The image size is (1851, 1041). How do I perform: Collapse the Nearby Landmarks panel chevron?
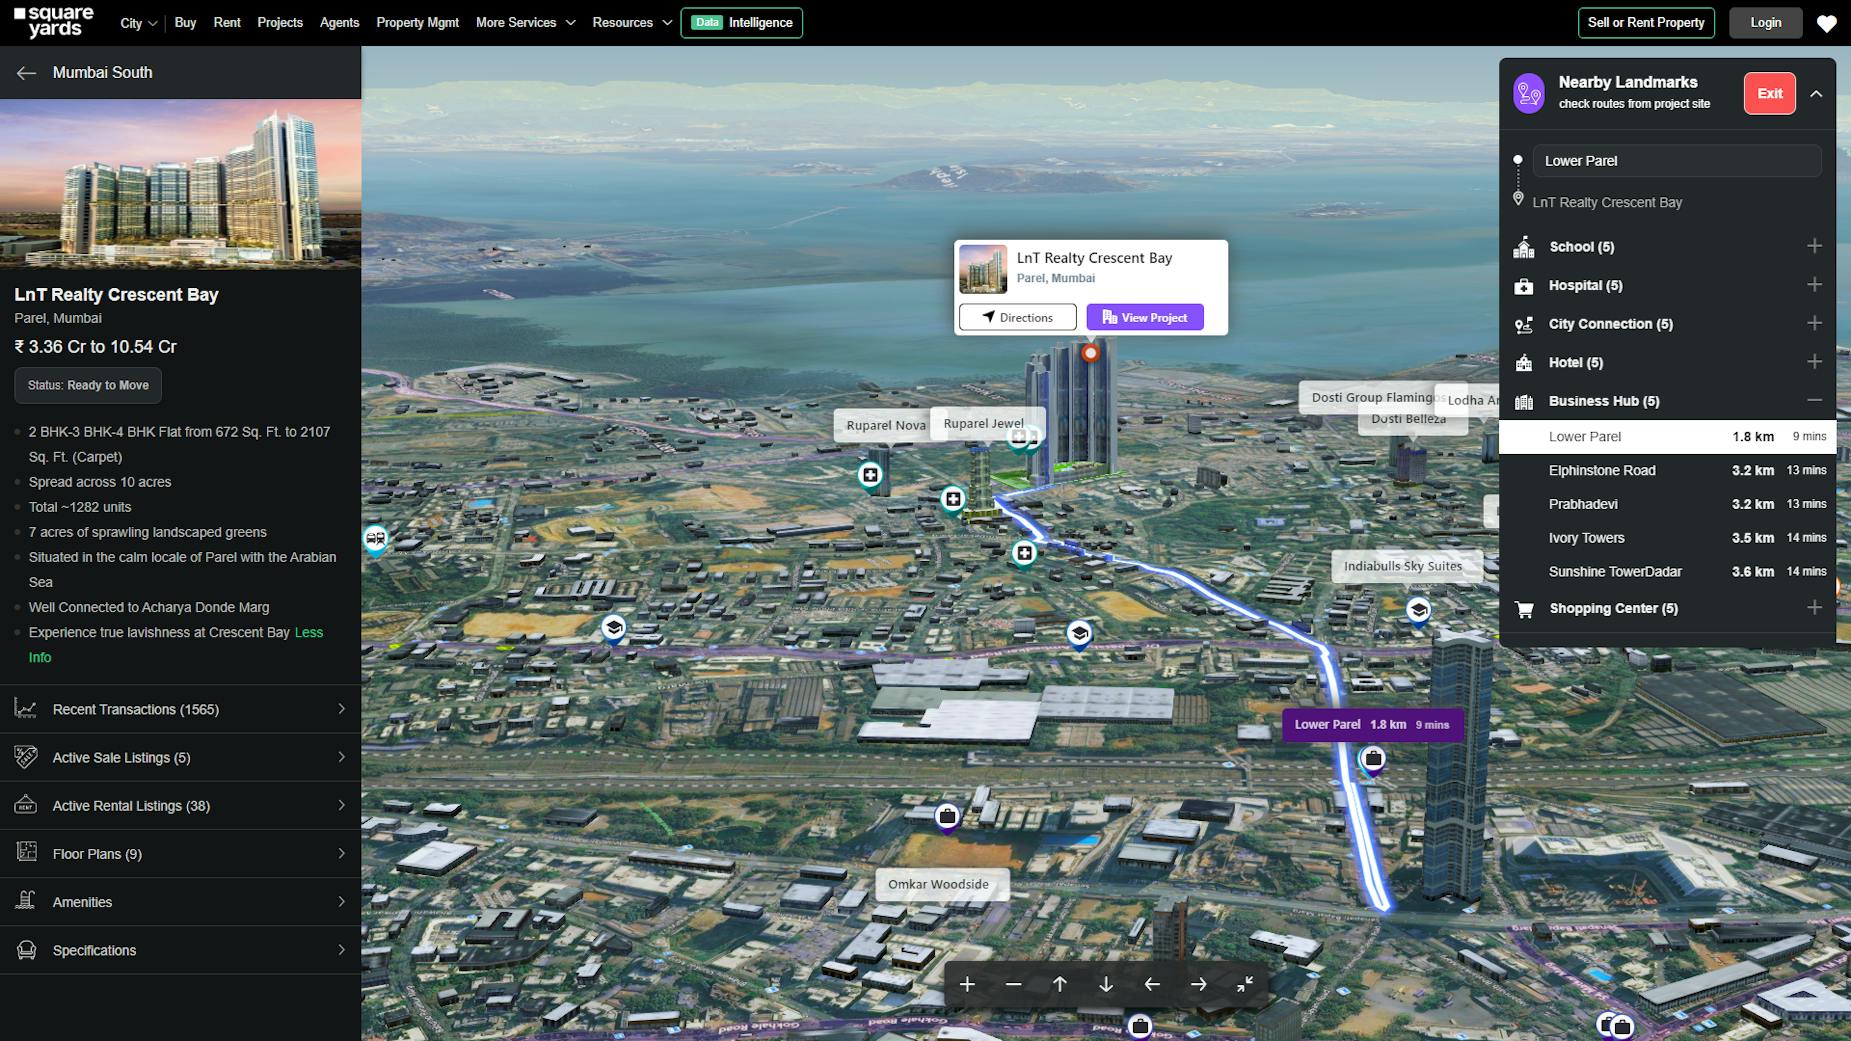tap(1817, 92)
